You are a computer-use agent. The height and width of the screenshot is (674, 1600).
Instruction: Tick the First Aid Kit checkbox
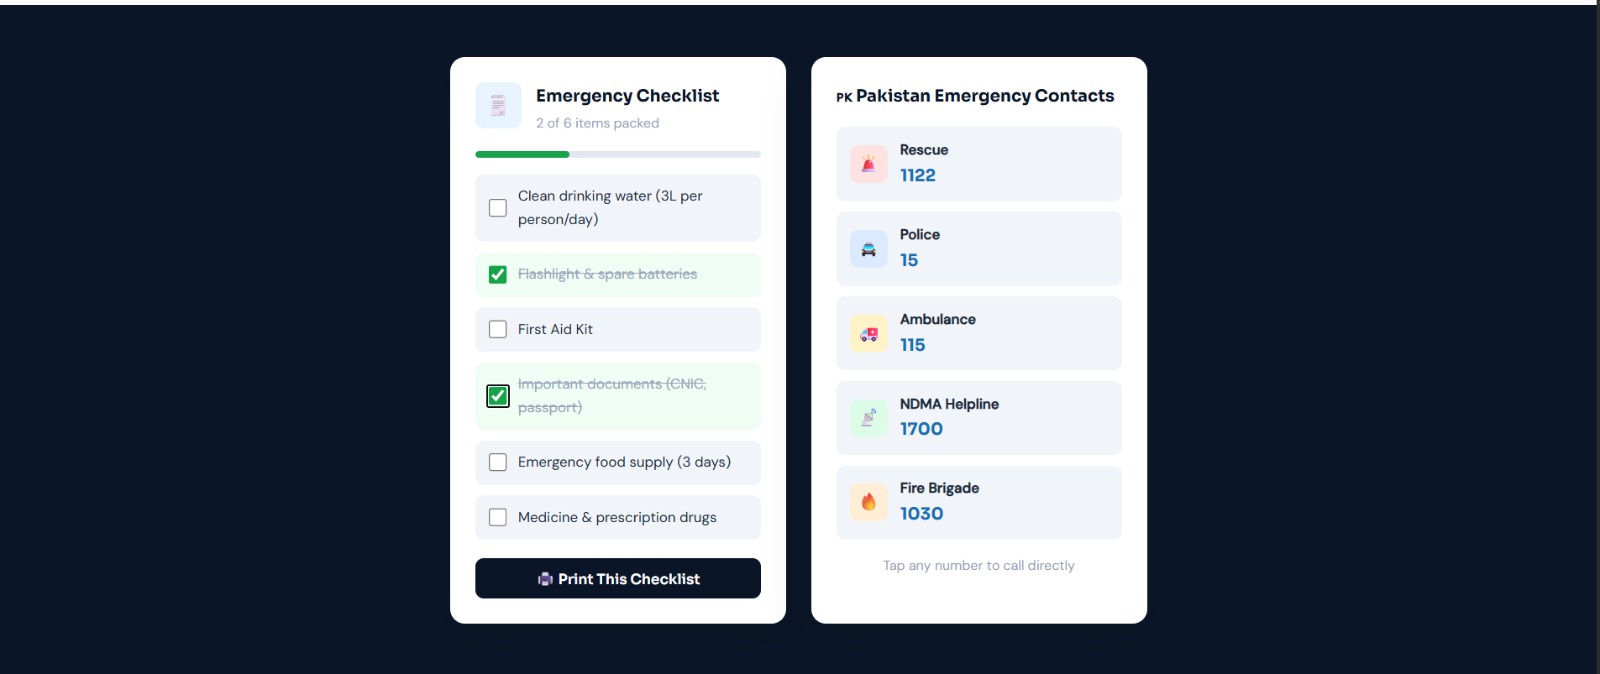[498, 329]
